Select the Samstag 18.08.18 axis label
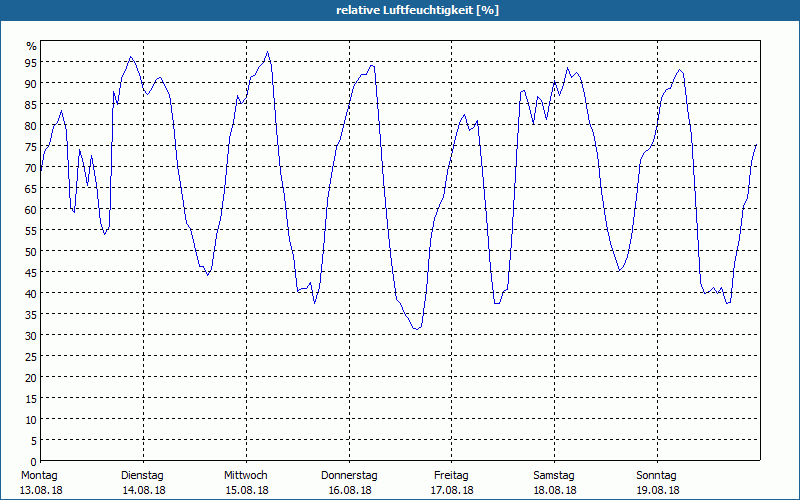Viewport: 800px width, 500px height. click(x=555, y=483)
